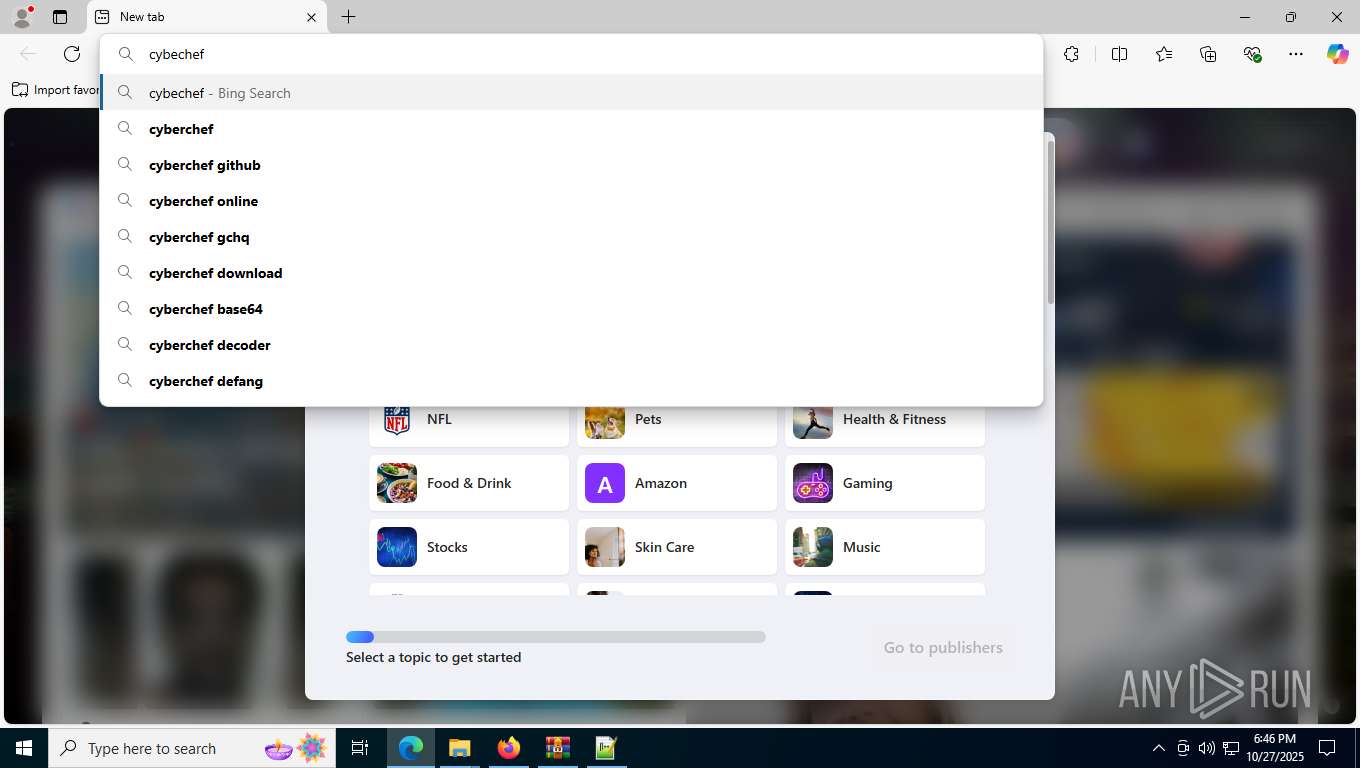Choose cybechef Bing Search suggestion
Viewport: 1360px width, 768px height.
point(571,93)
